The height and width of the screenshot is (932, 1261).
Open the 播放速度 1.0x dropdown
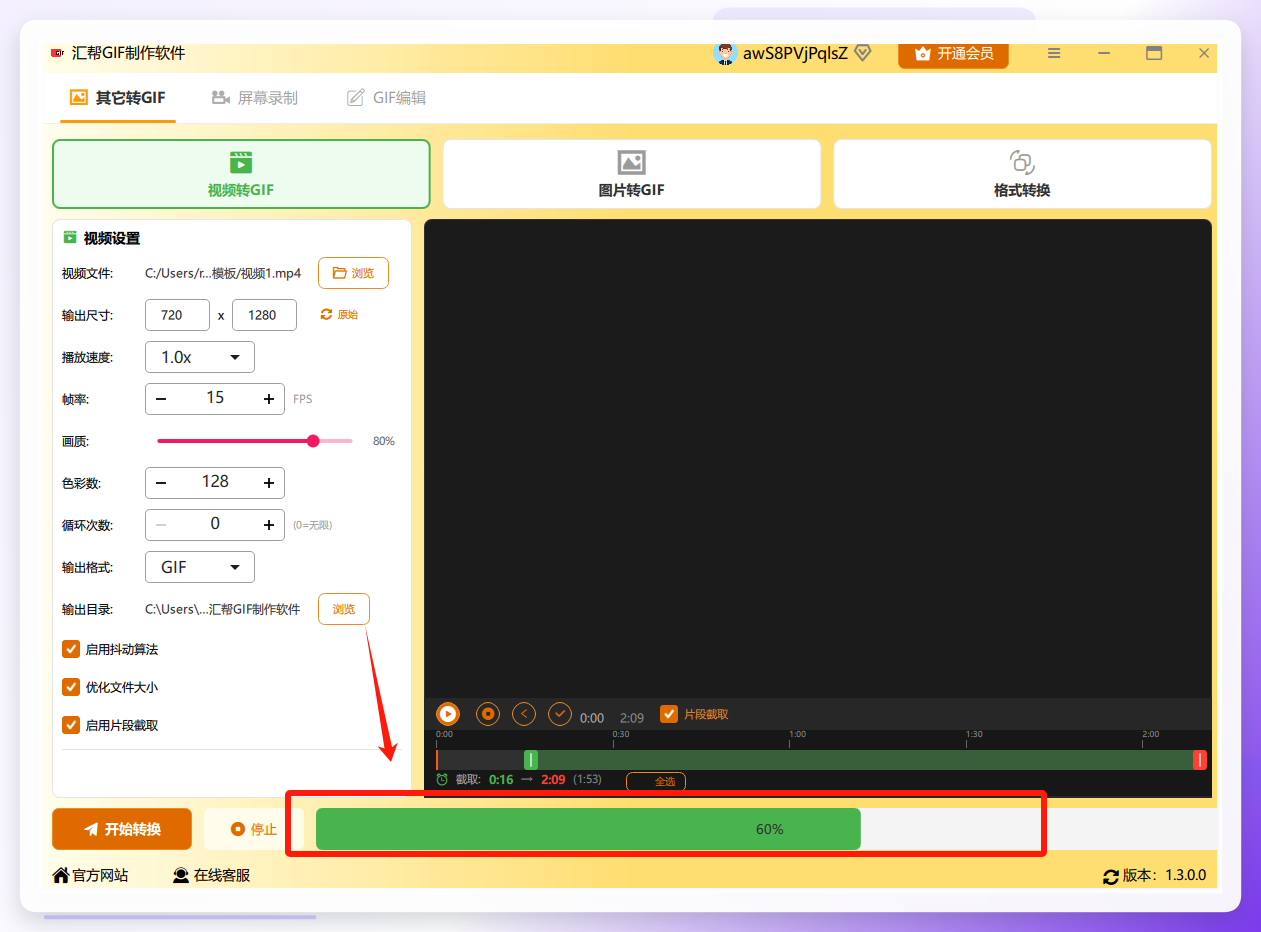click(200, 357)
